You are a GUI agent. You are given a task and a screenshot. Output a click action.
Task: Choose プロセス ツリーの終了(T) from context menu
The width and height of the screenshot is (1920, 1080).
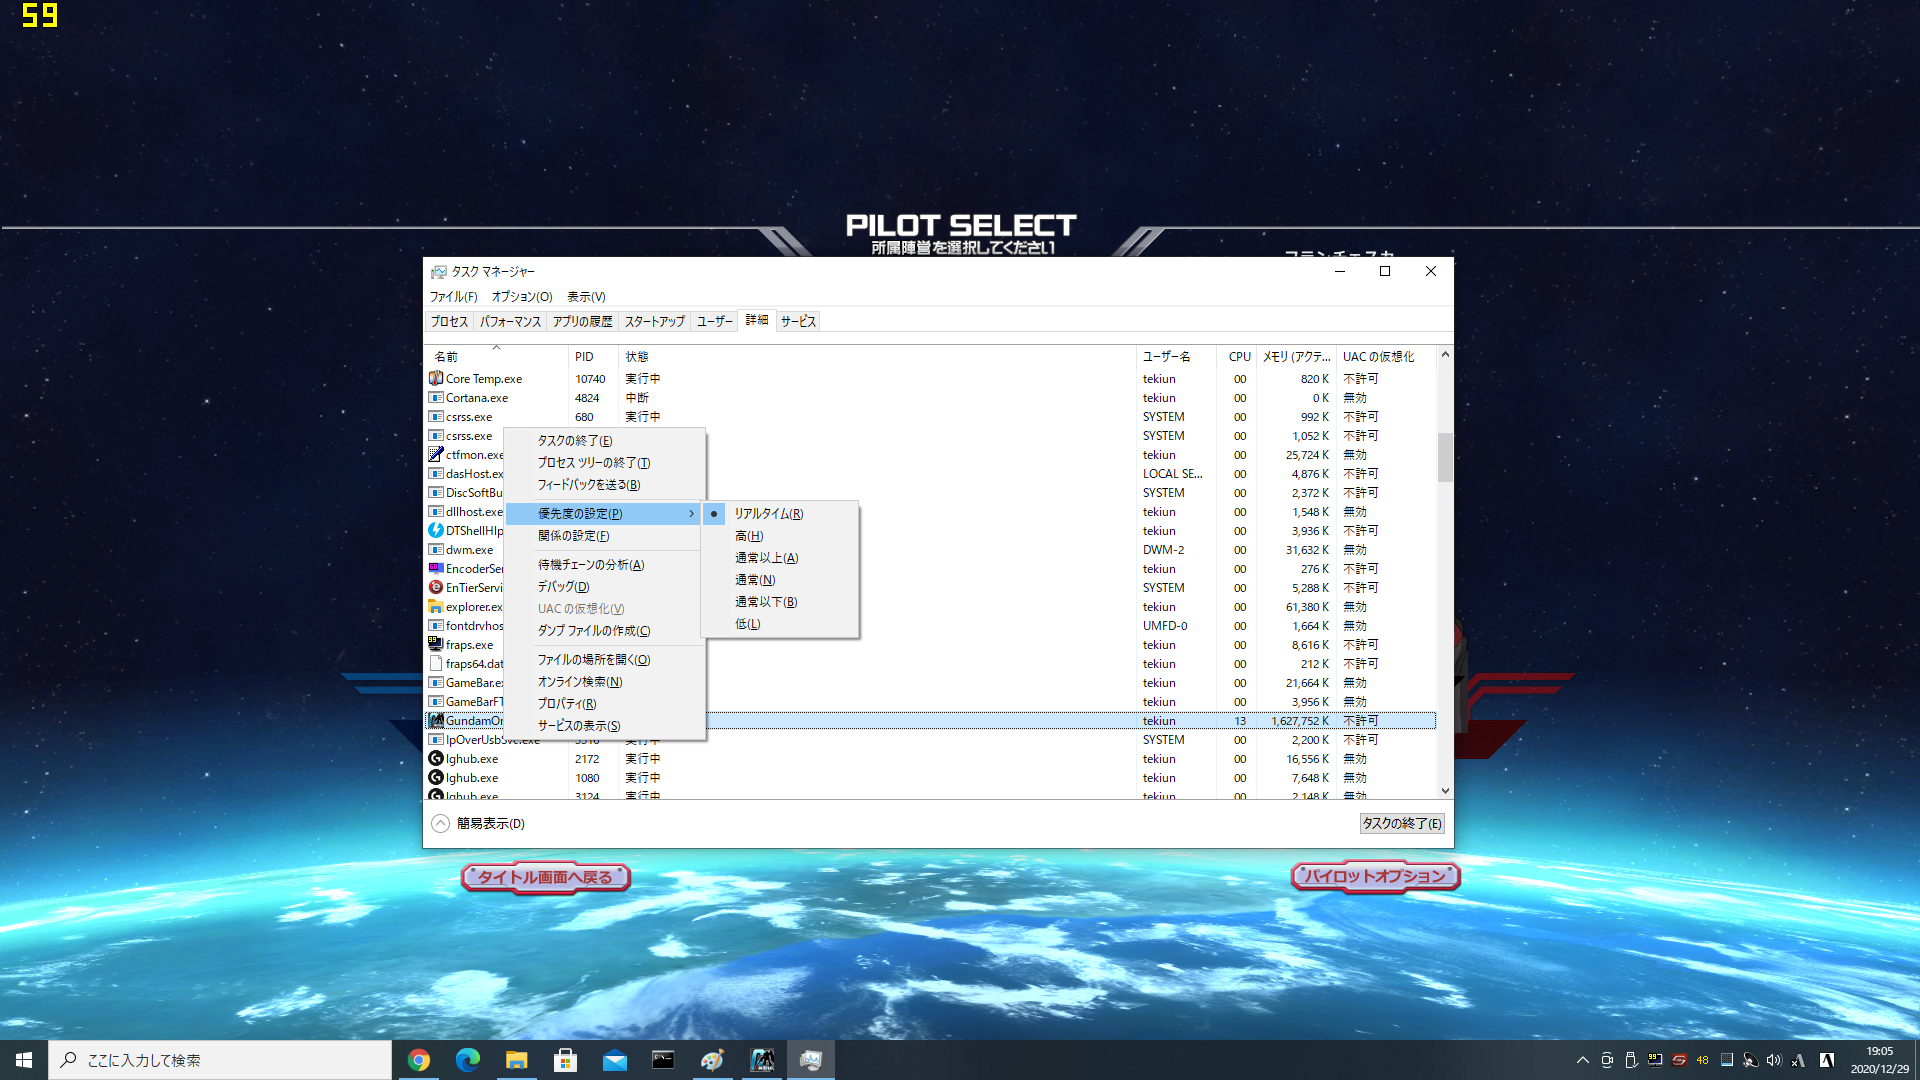pyautogui.click(x=594, y=463)
